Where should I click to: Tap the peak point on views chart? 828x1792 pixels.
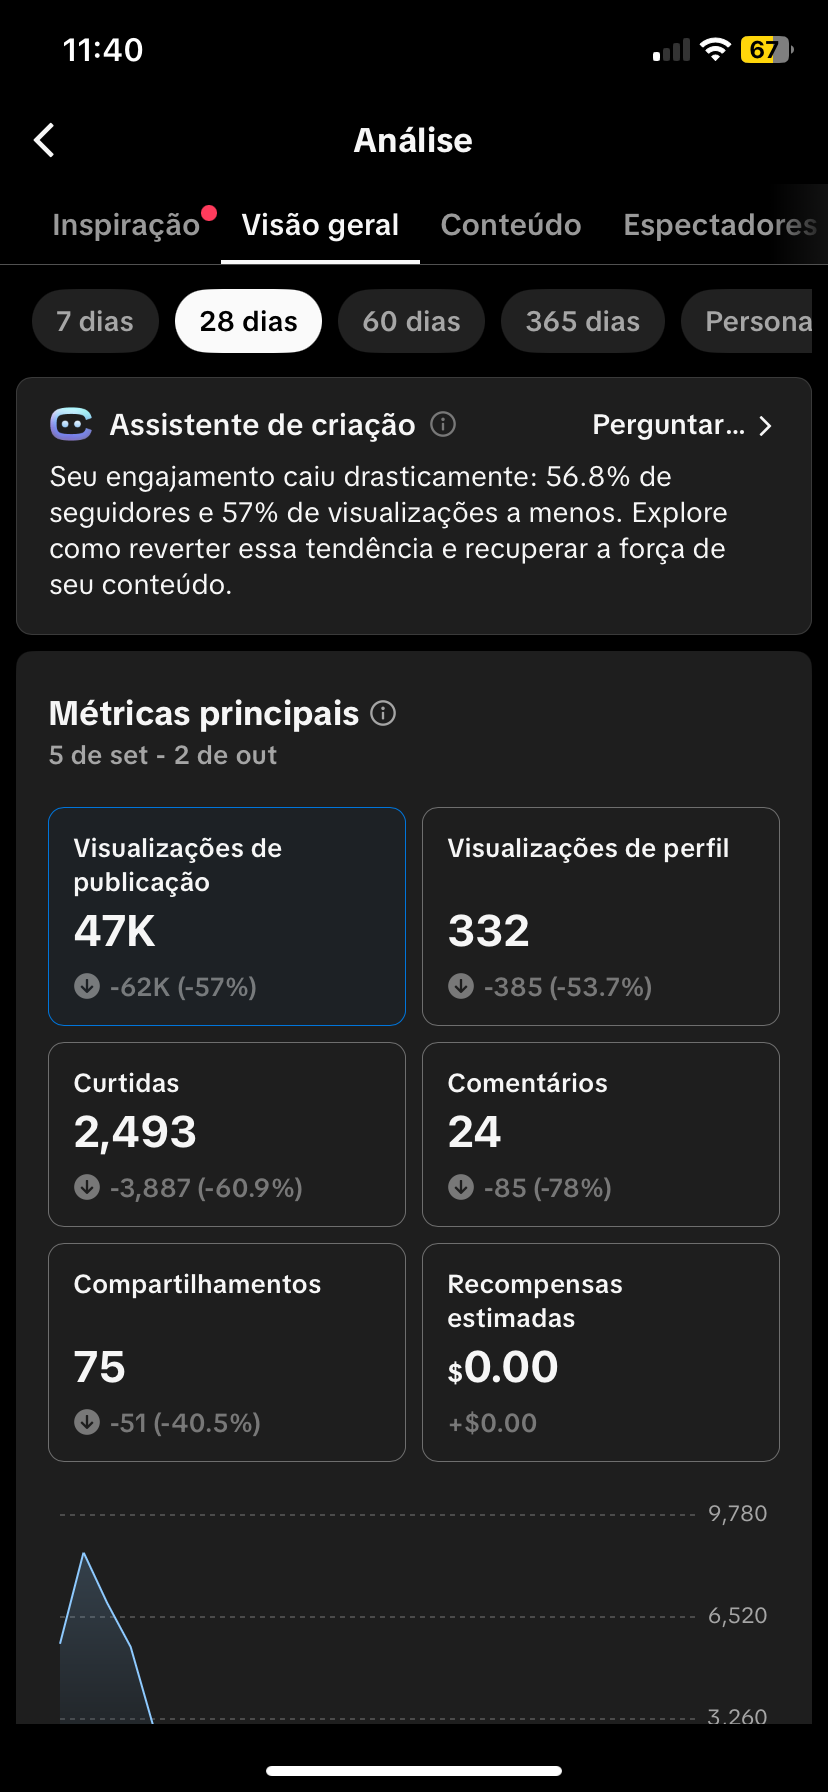[x=84, y=1554]
